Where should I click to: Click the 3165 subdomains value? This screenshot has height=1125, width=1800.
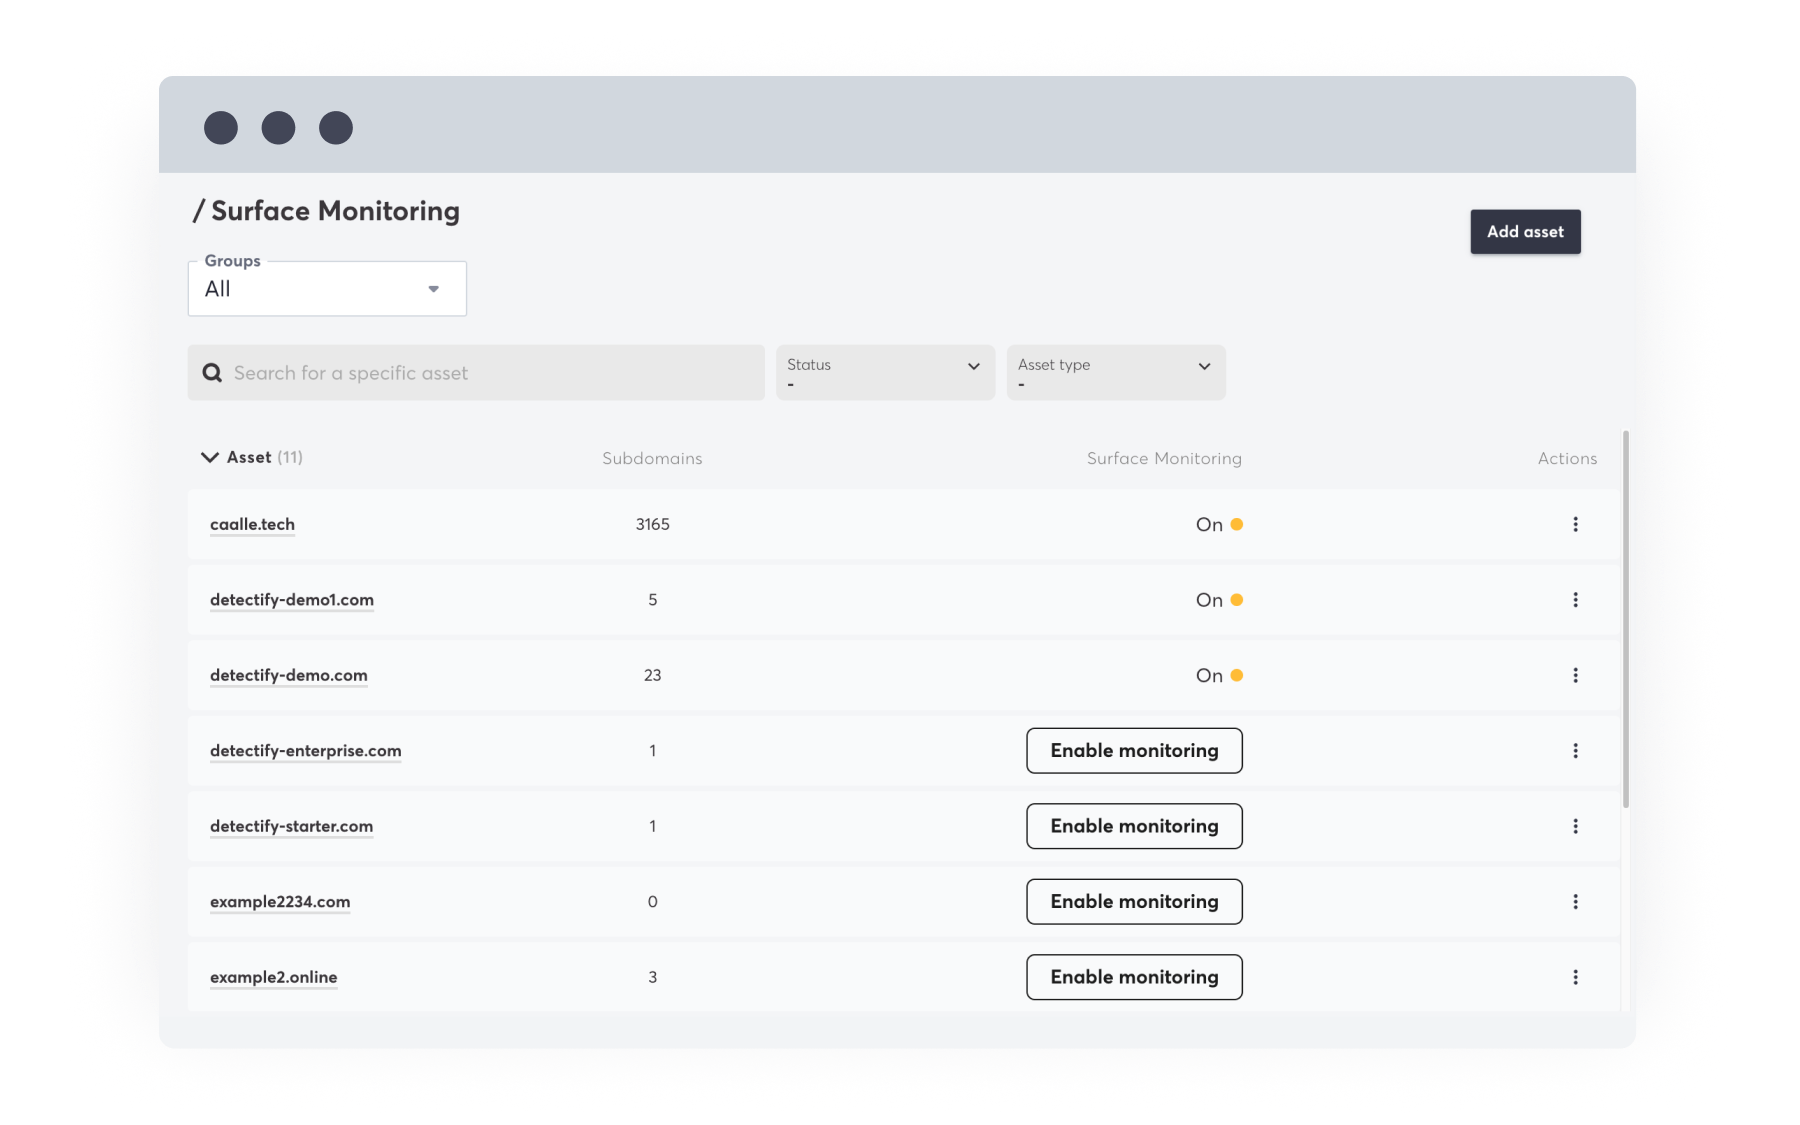pos(652,524)
